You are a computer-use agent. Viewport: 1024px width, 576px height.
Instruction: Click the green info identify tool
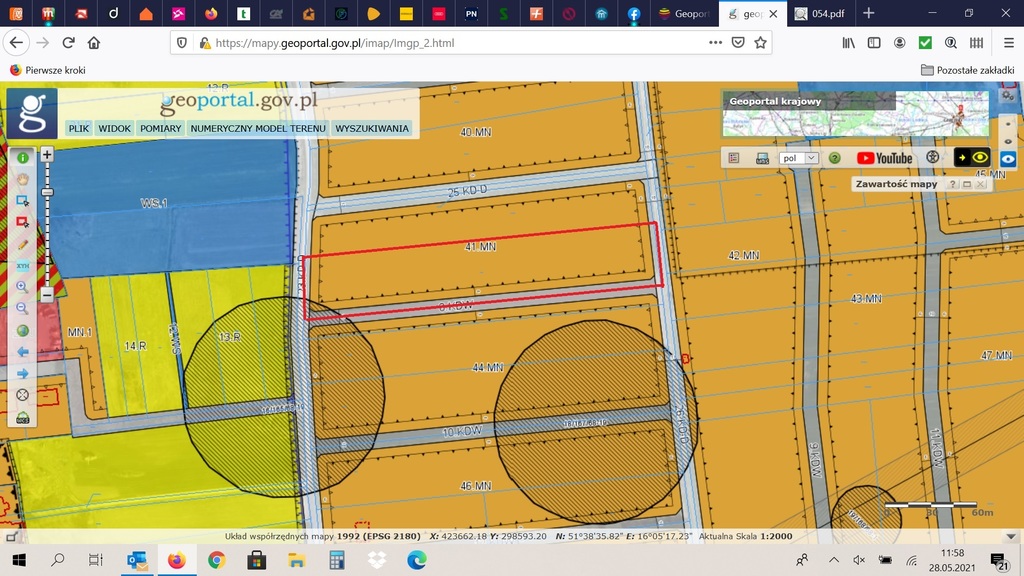pyautogui.click(x=22, y=158)
